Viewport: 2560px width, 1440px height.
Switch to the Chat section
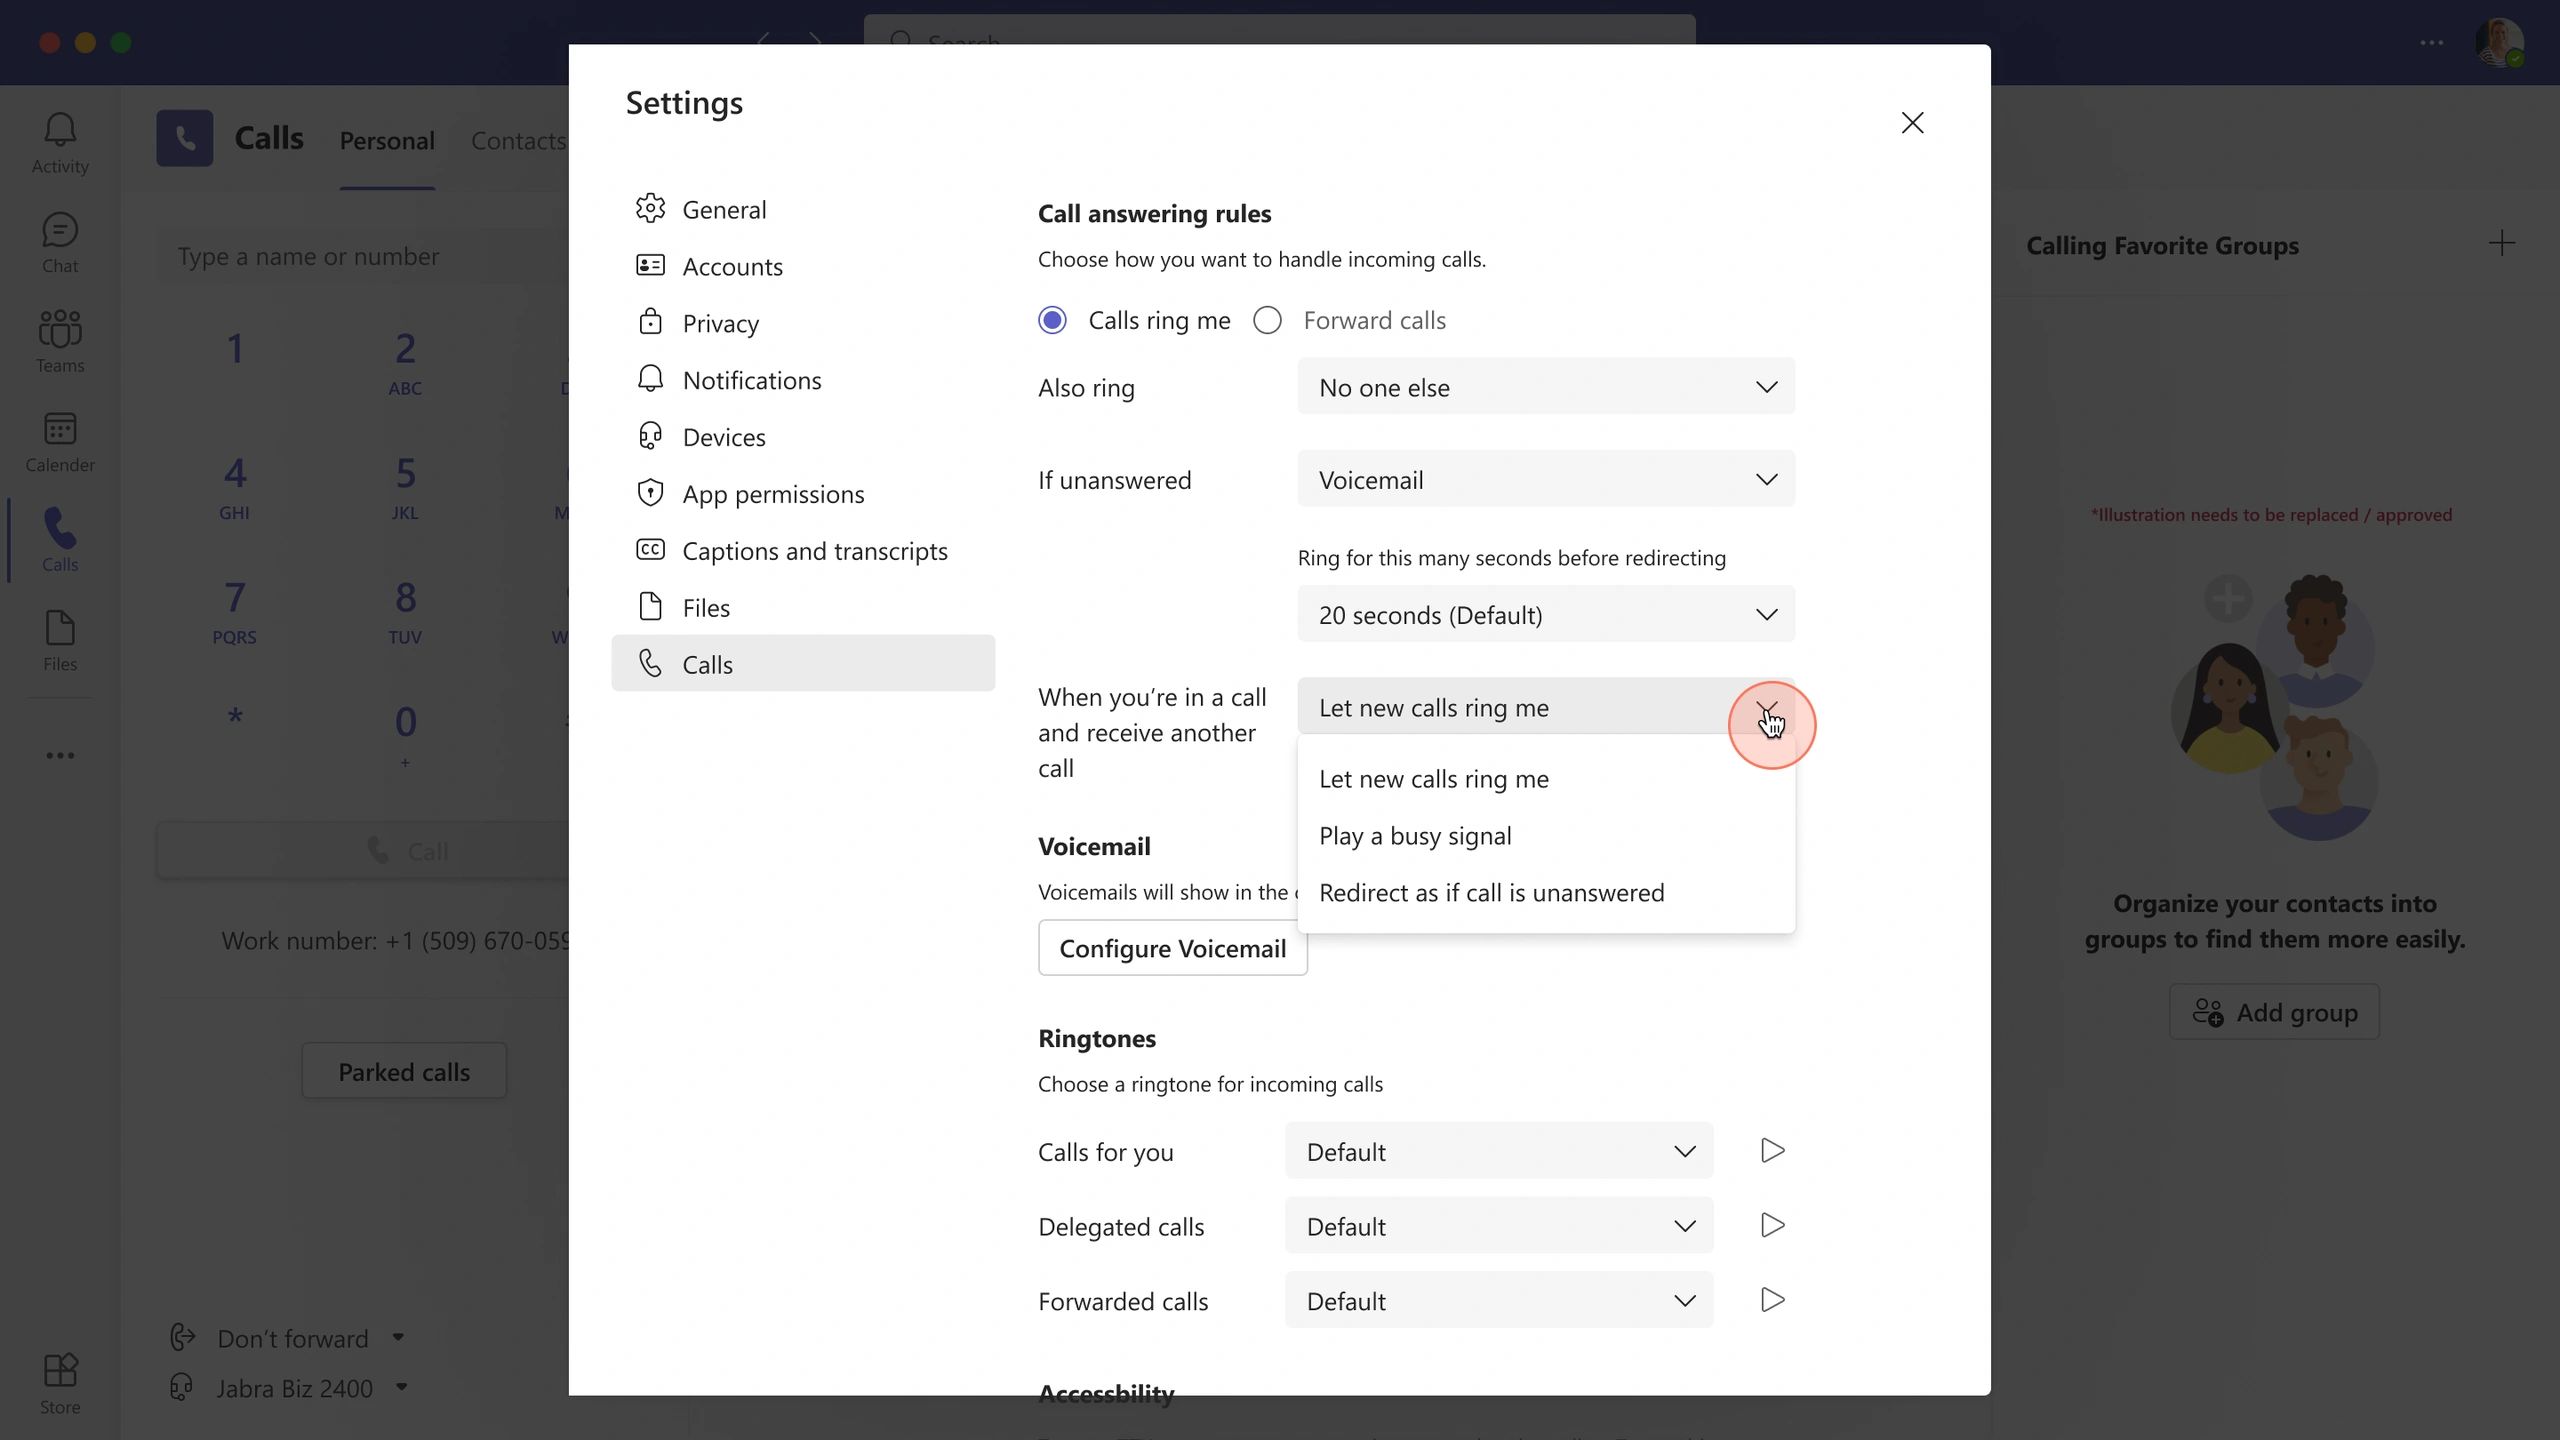tap(59, 241)
